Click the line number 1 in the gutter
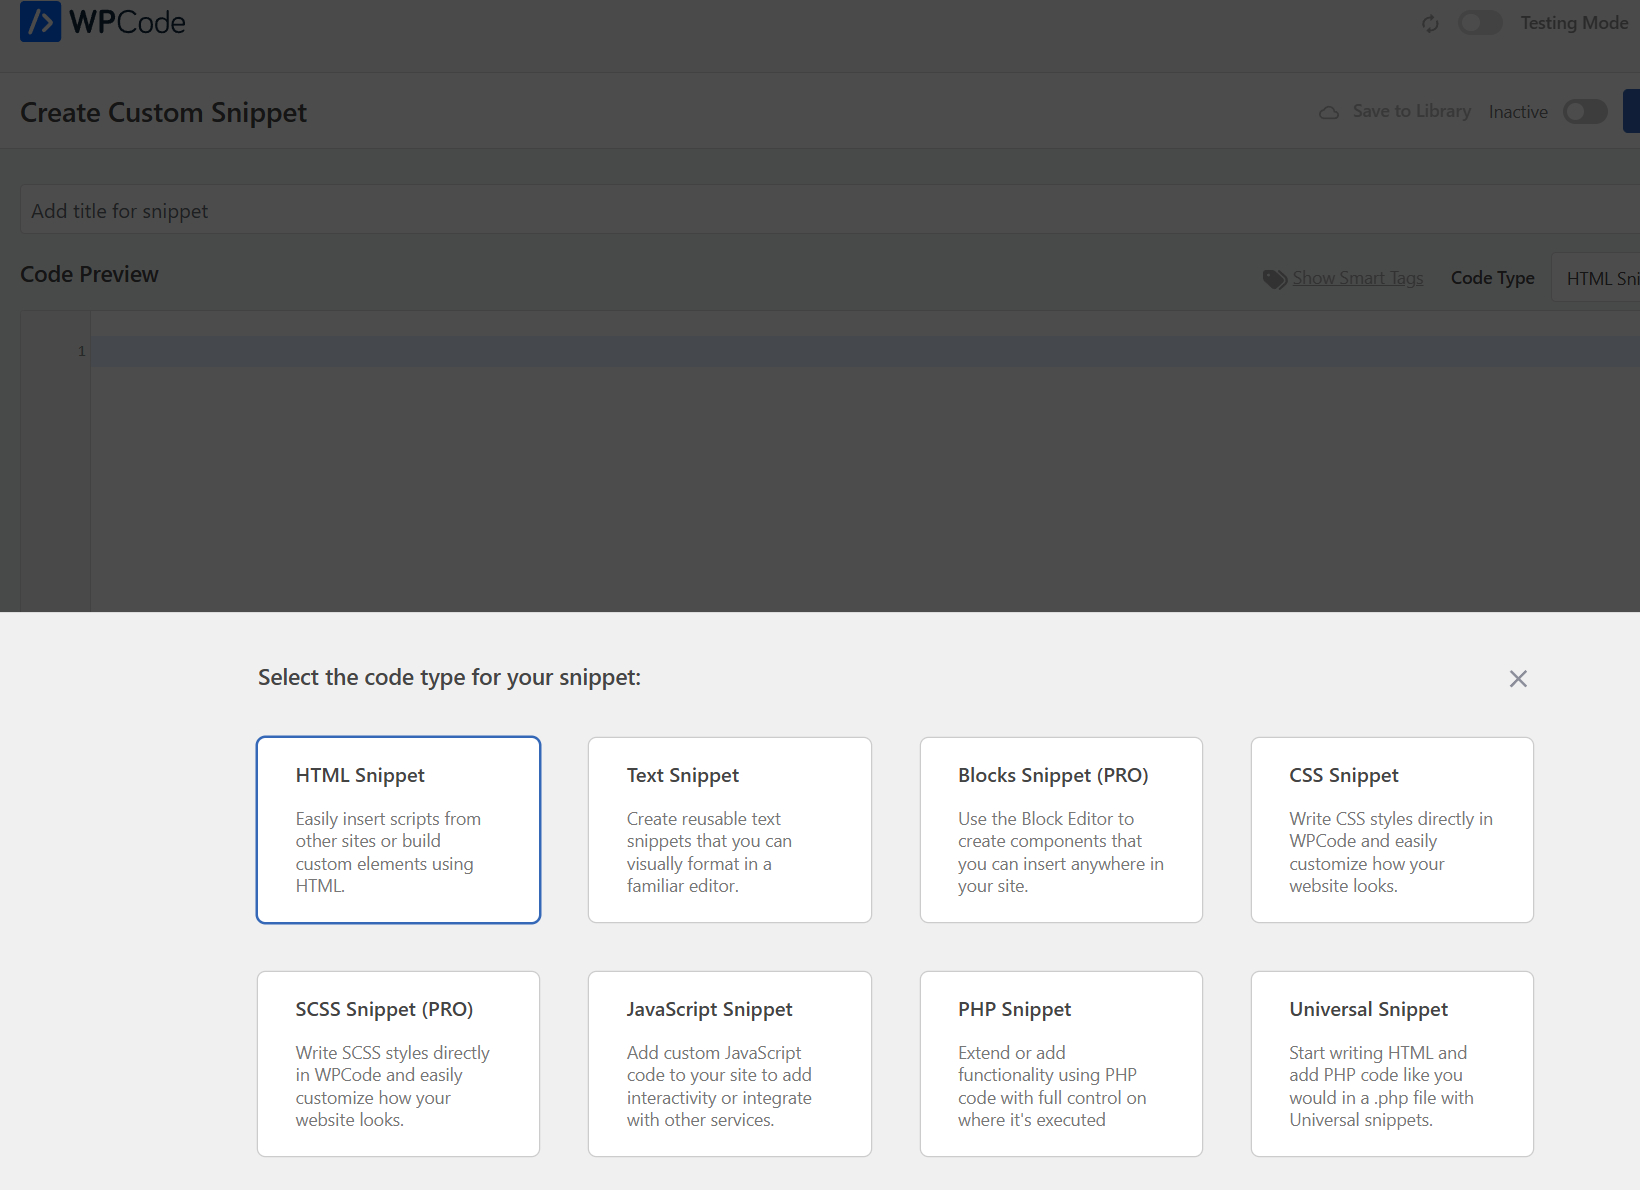Viewport: 1640px width, 1190px height. (82, 351)
